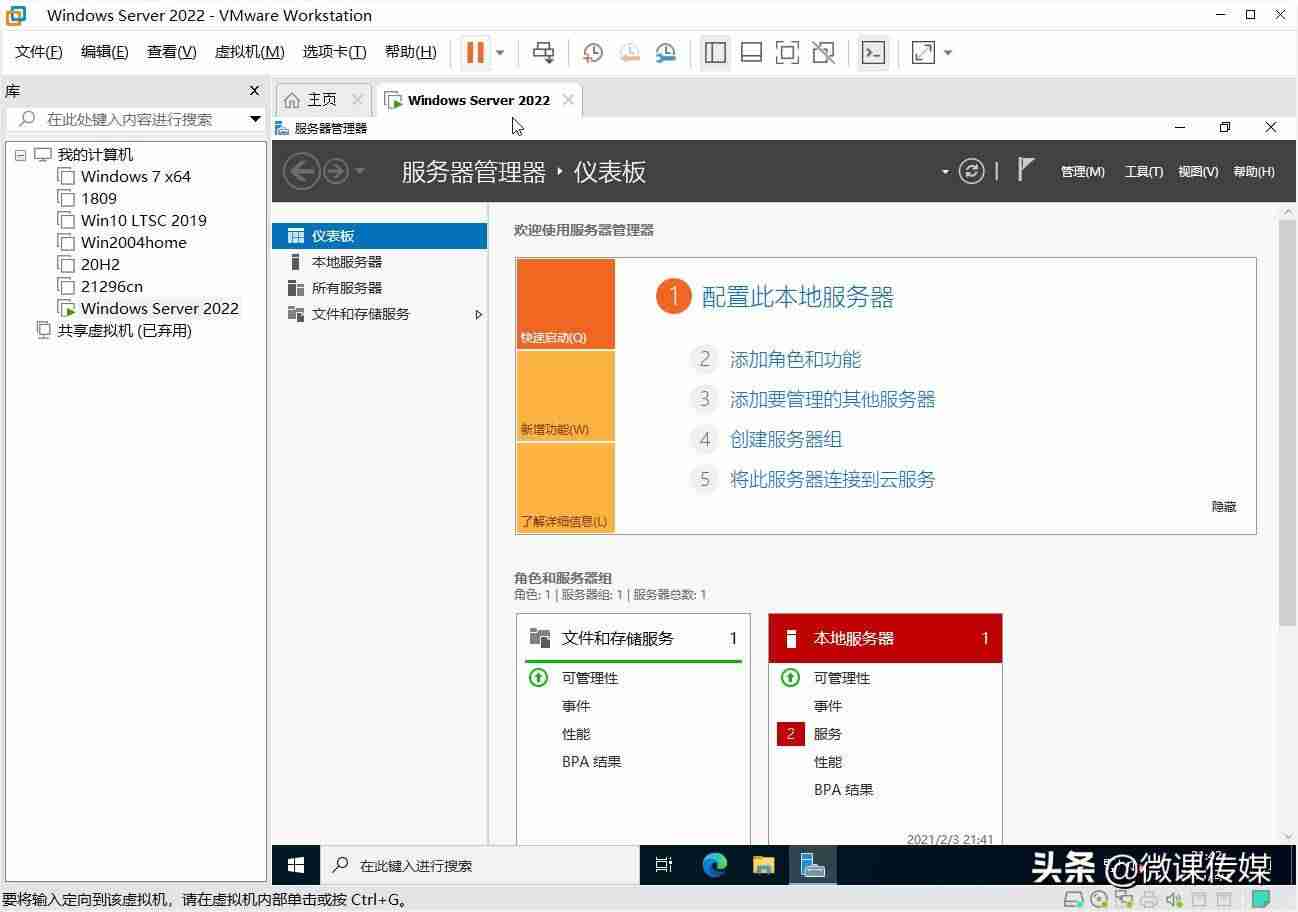Collapse the 我的计算机 tree node

pos(20,155)
